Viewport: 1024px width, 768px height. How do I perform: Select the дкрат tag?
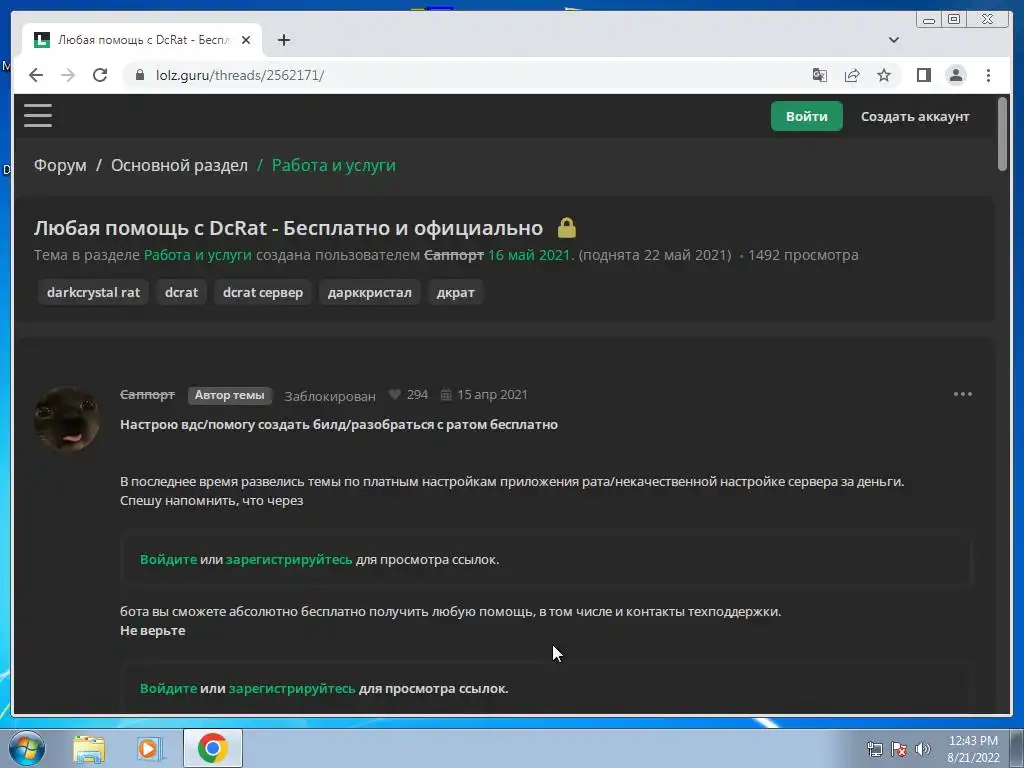tap(455, 292)
